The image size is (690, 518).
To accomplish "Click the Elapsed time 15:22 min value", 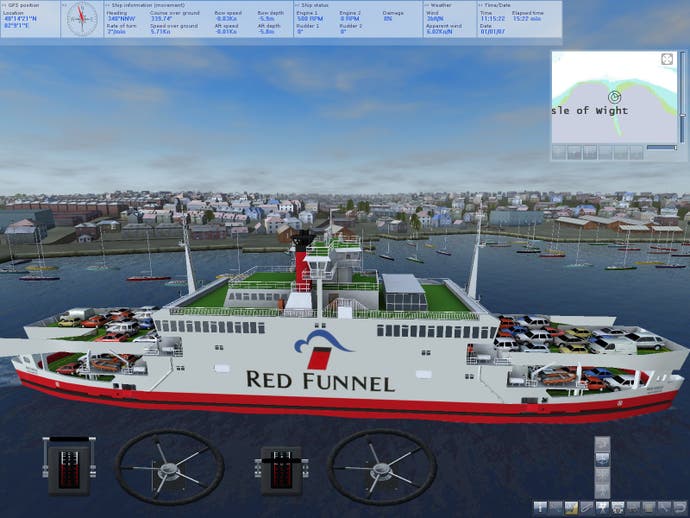I will point(527,19).
